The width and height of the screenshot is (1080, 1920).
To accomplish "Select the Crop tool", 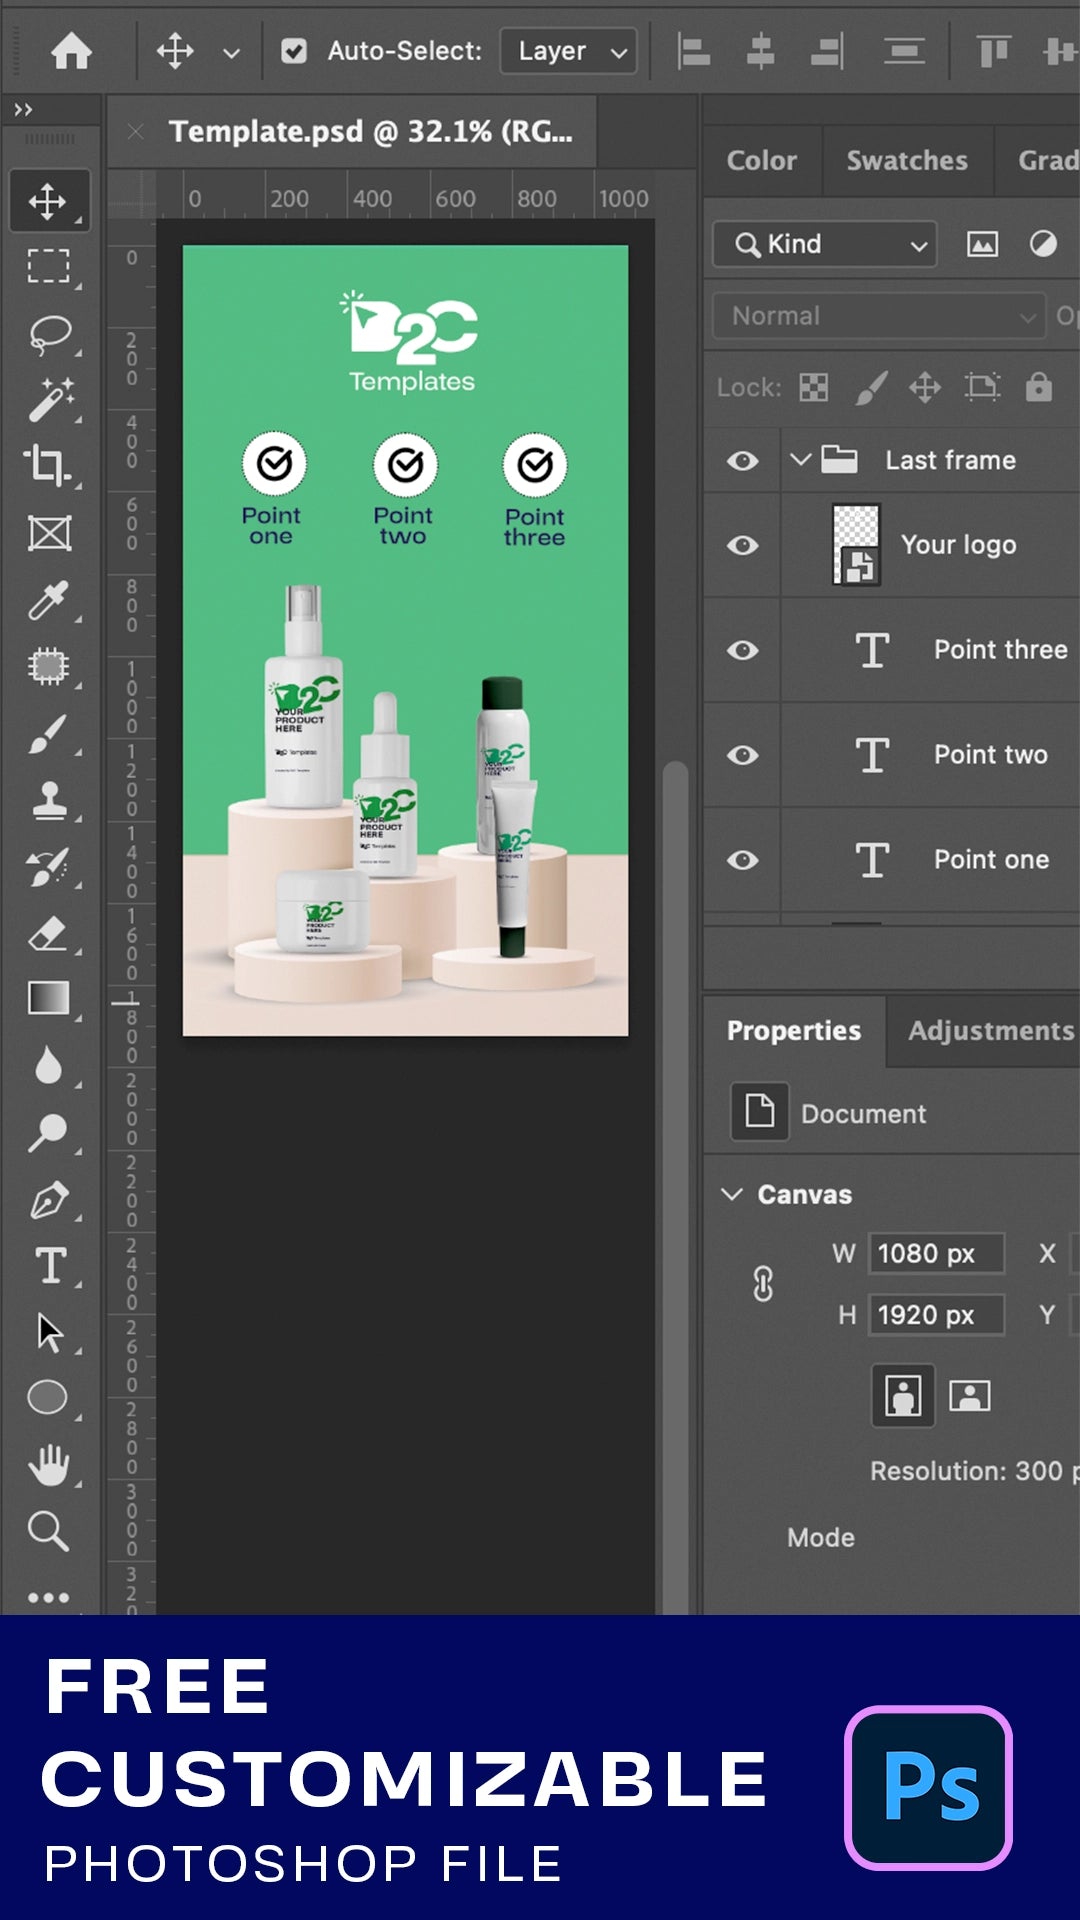I will (x=49, y=466).
